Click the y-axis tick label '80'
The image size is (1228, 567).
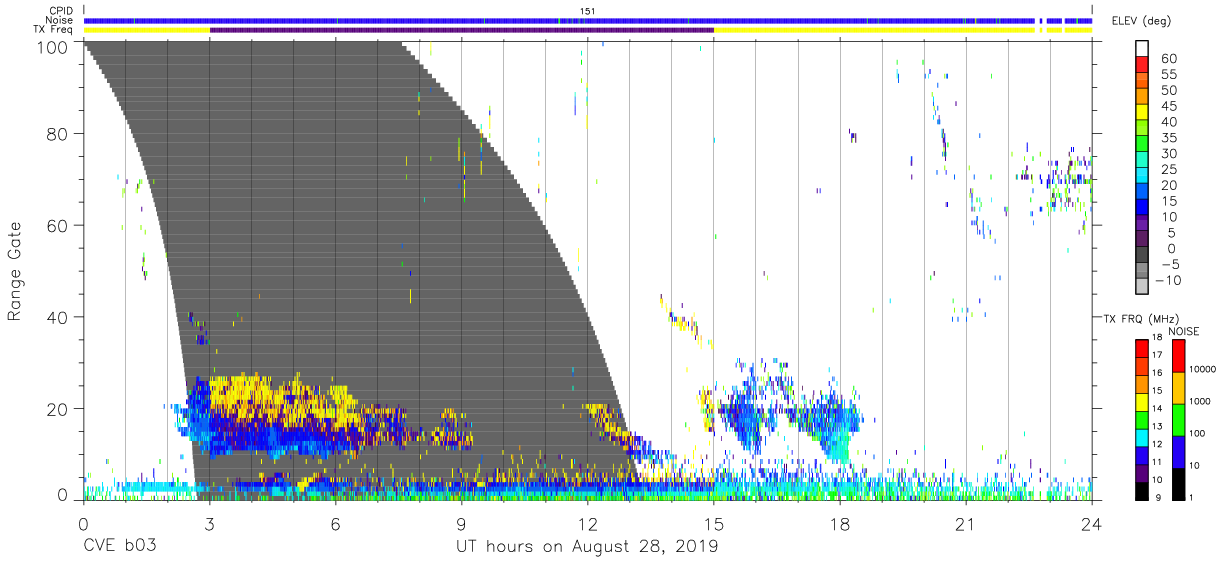pyautogui.click(x=59, y=133)
